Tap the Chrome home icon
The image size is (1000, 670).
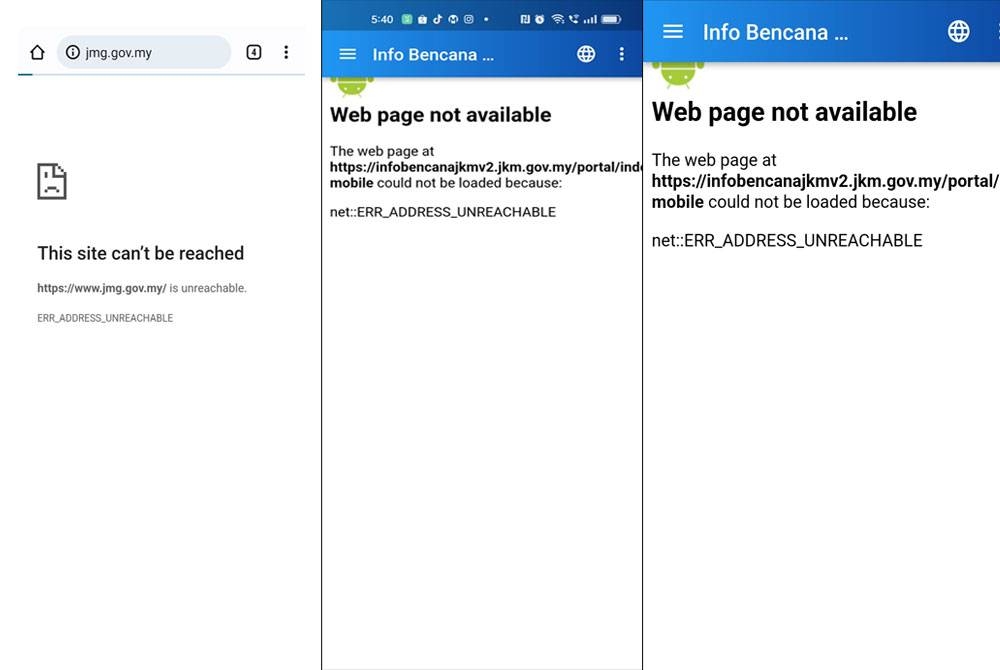[37, 53]
